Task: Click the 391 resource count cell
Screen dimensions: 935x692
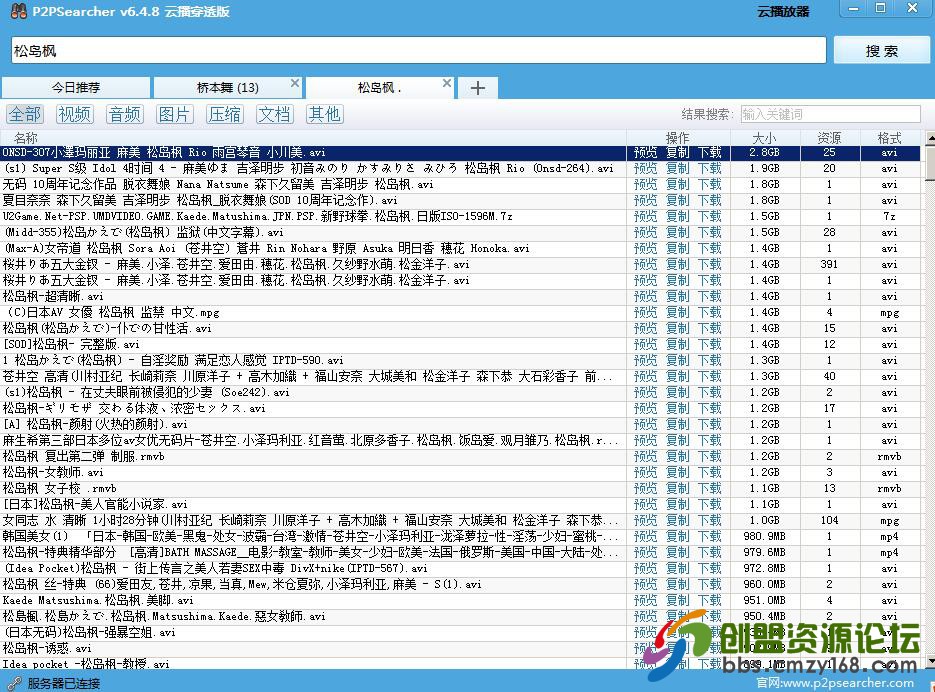Action: click(x=829, y=264)
